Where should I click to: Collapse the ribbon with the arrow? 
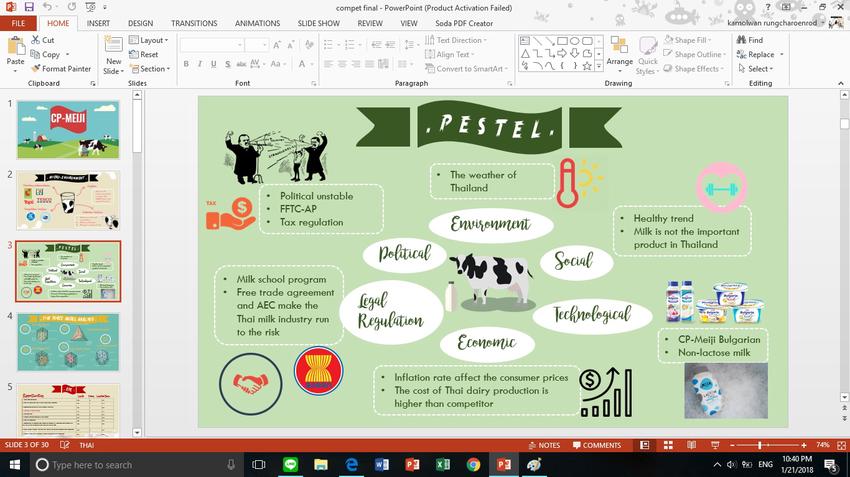click(841, 83)
